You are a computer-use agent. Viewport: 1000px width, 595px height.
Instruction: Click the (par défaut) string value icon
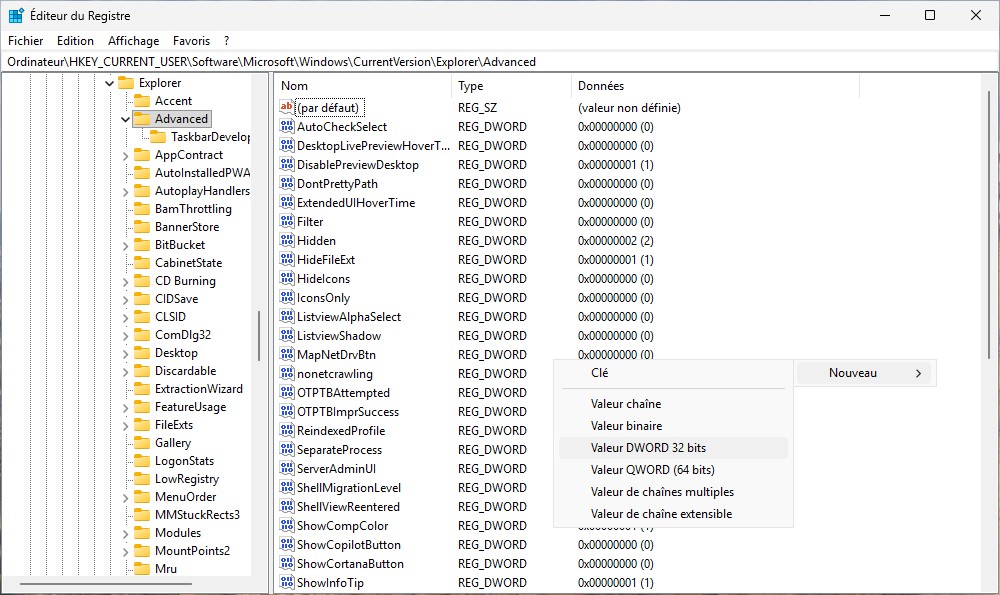pyautogui.click(x=286, y=108)
